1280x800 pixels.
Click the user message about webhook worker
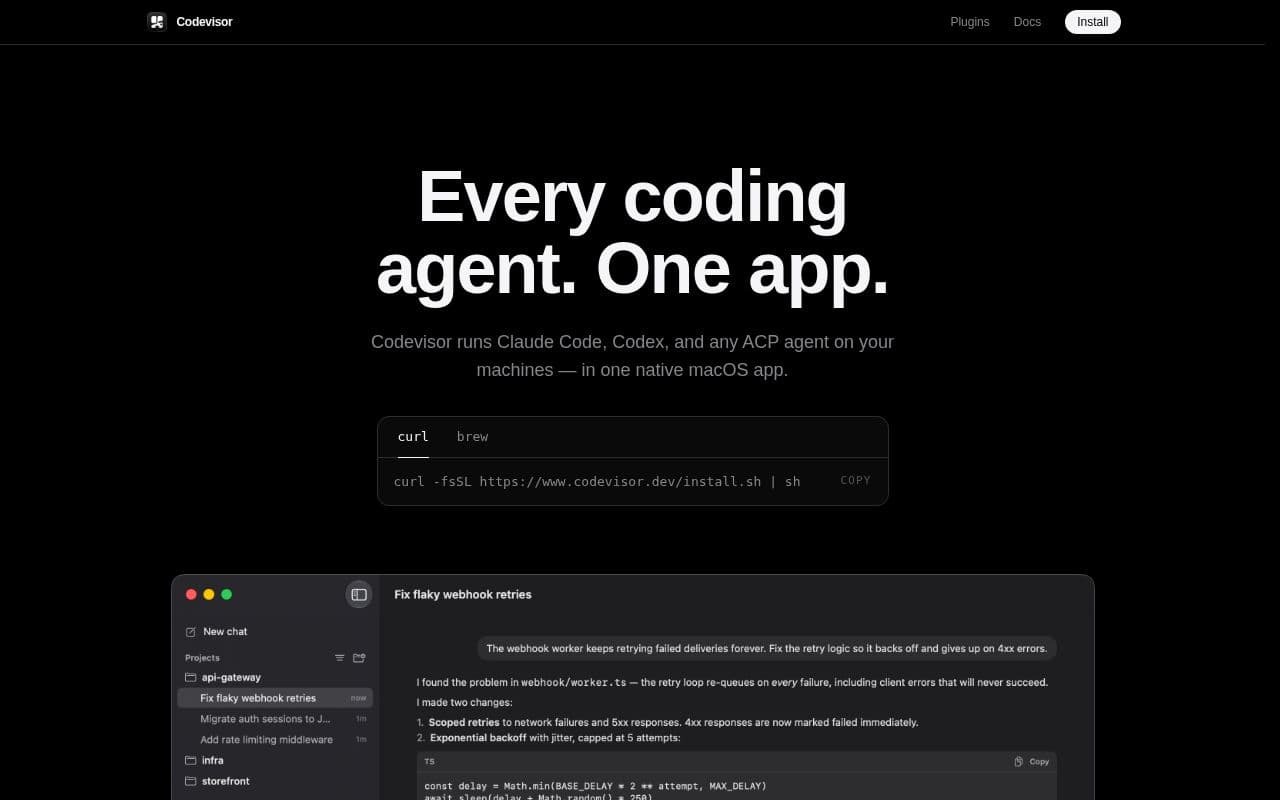pos(767,648)
